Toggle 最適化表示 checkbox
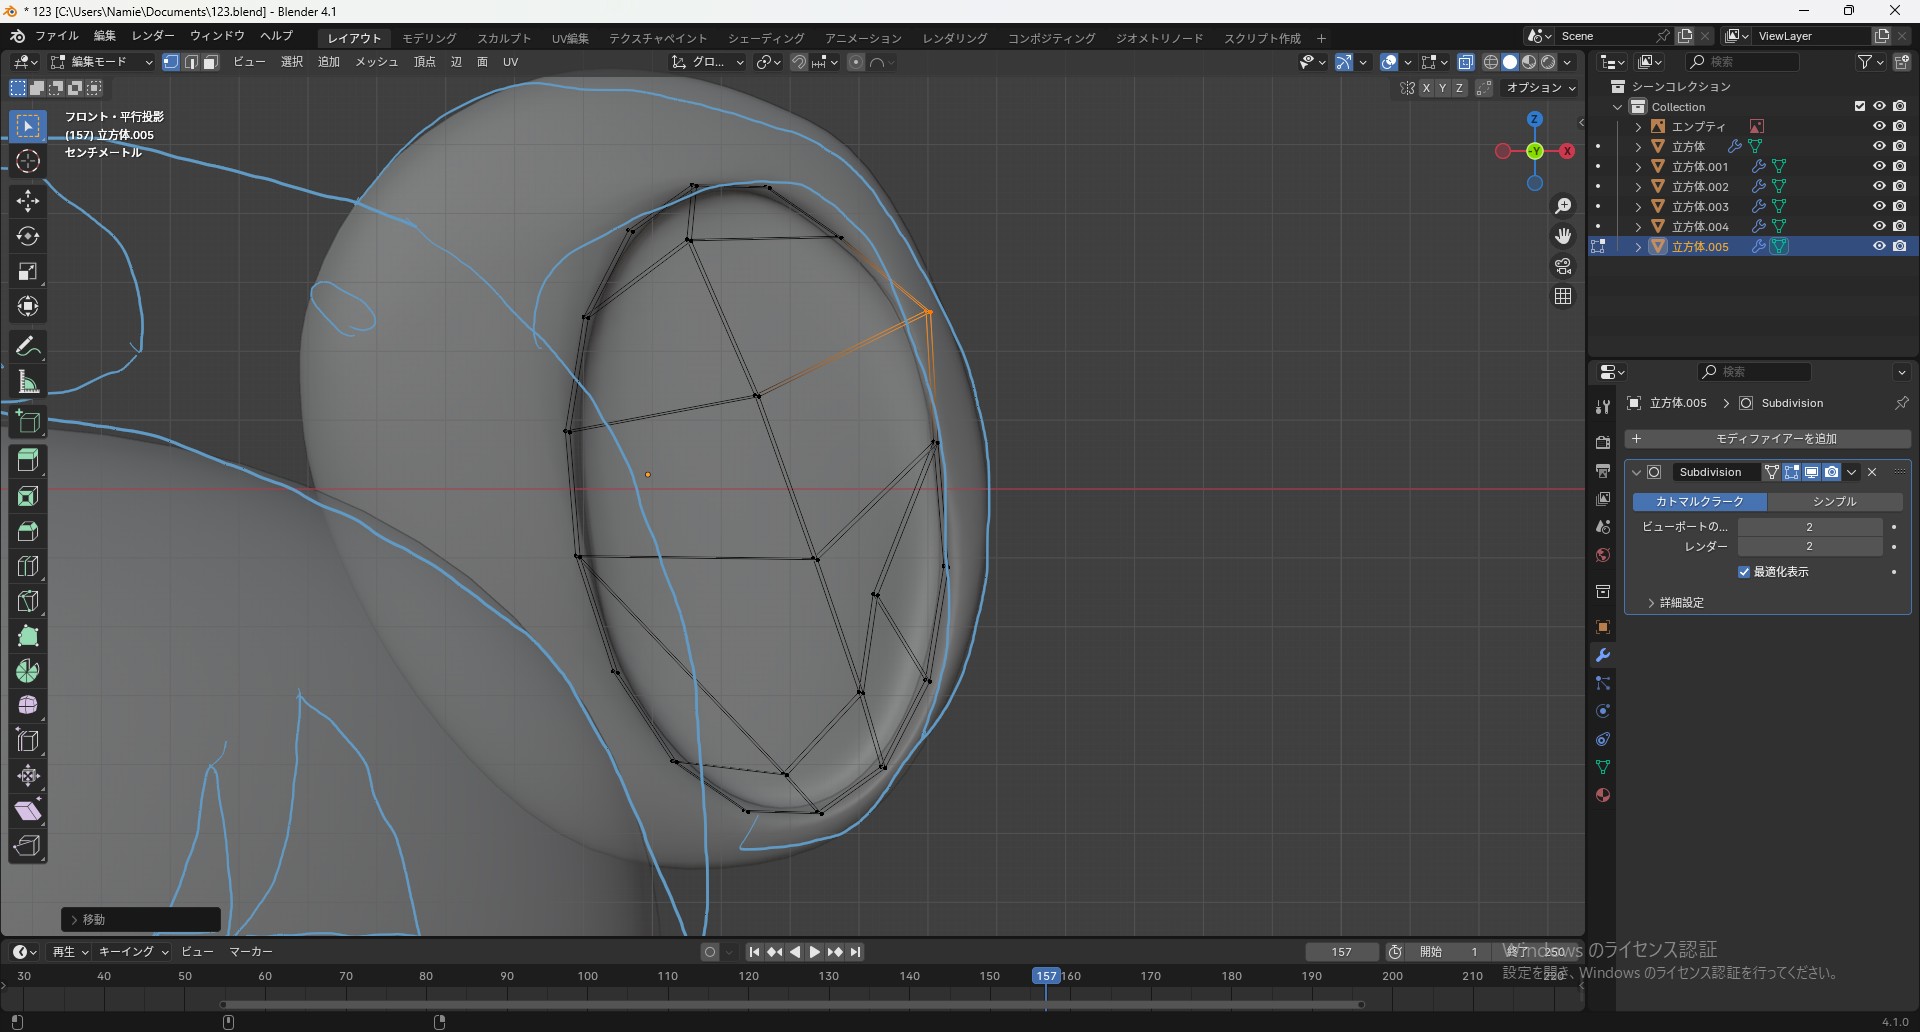The height and width of the screenshot is (1032, 1920). [x=1744, y=572]
